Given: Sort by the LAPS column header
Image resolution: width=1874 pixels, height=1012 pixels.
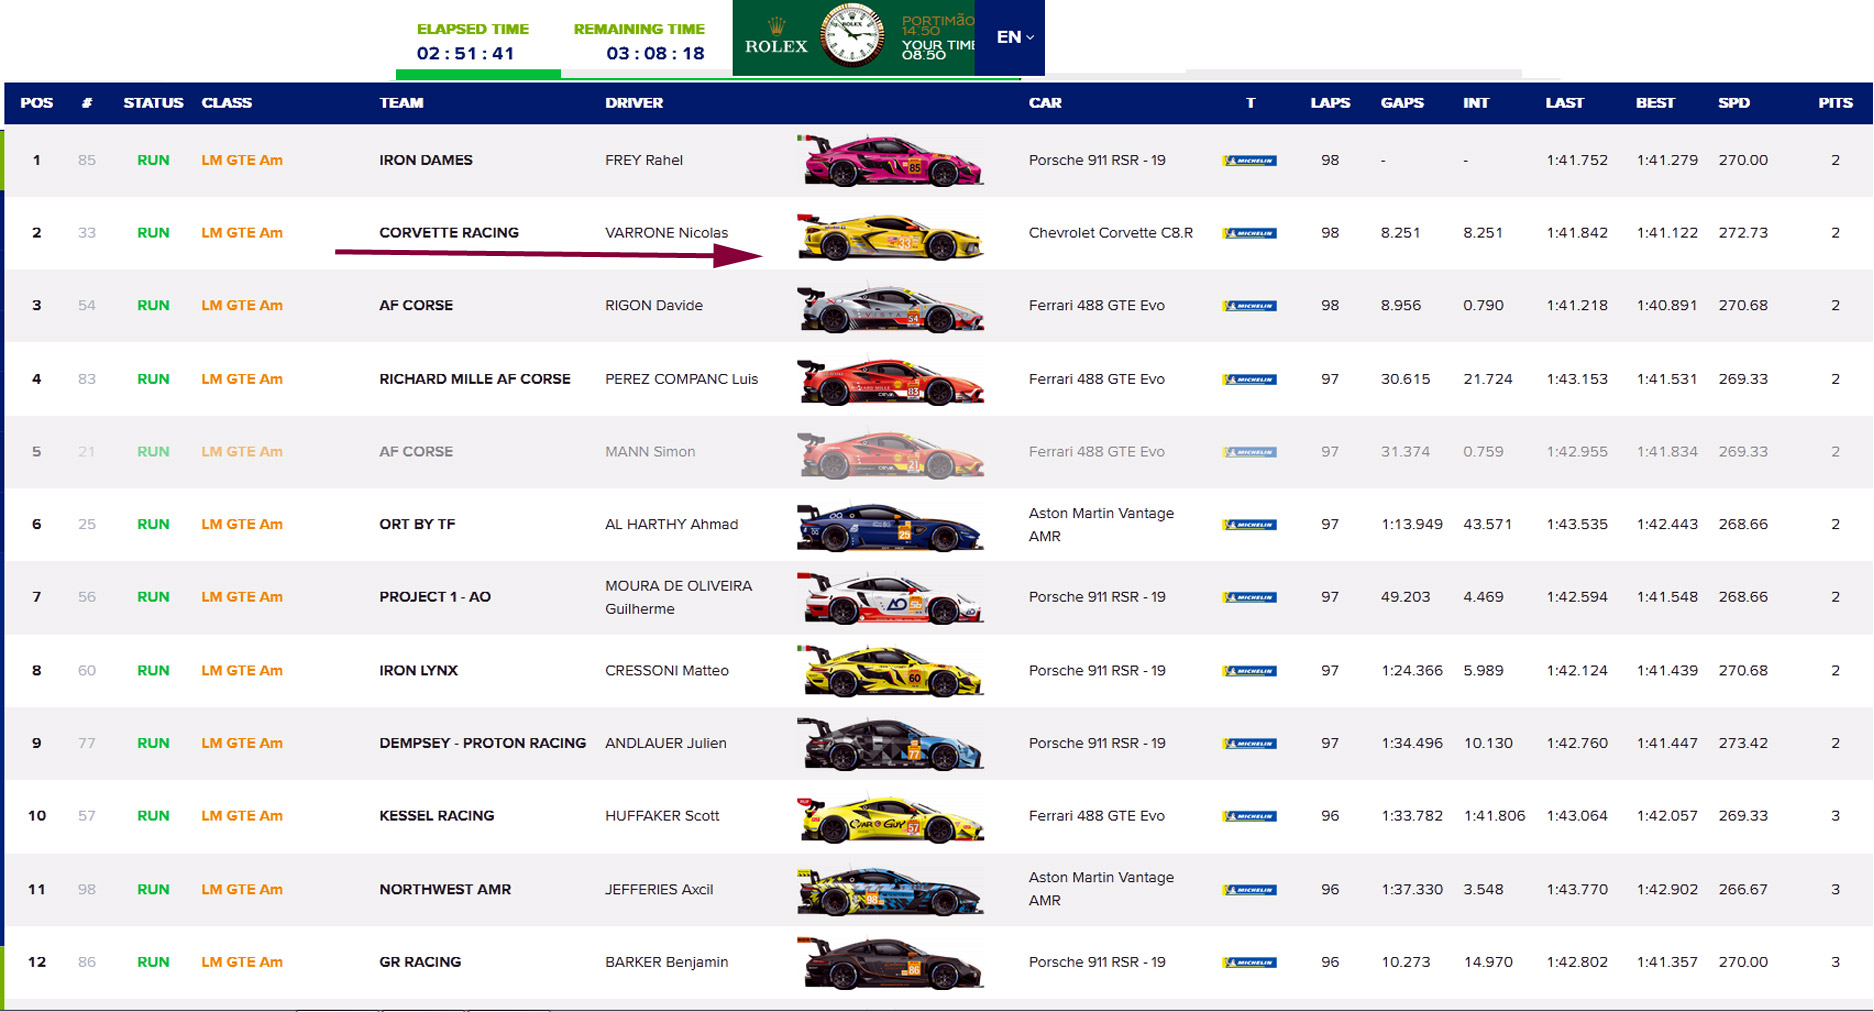Looking at the screenshot, I should tap(1330, 103).
